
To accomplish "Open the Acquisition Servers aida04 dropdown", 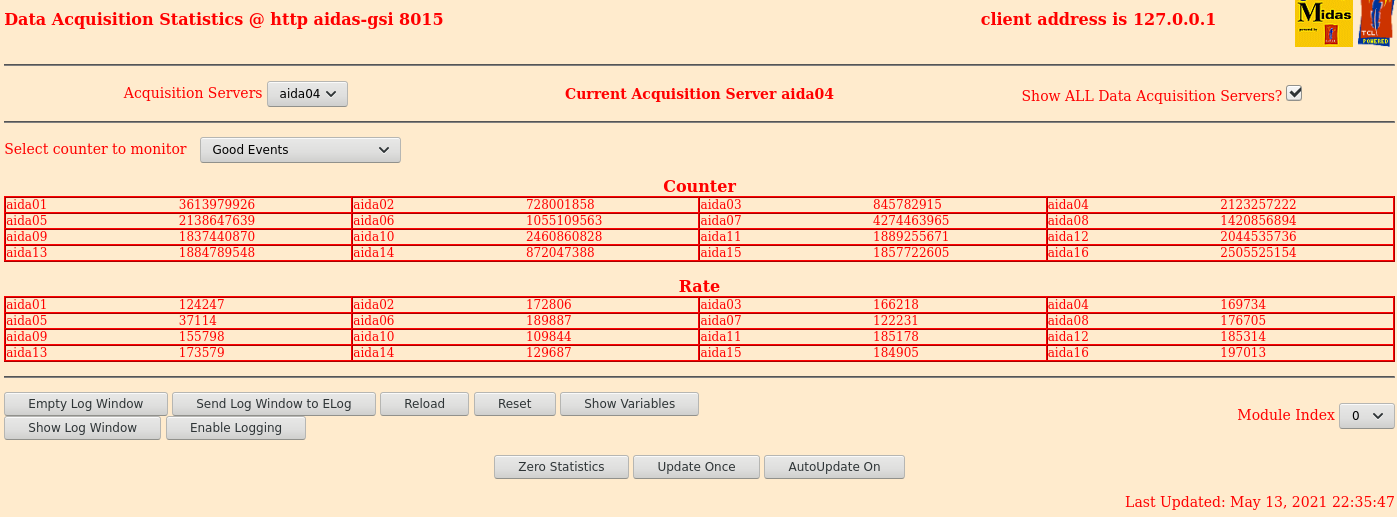I will pos(307,94).
